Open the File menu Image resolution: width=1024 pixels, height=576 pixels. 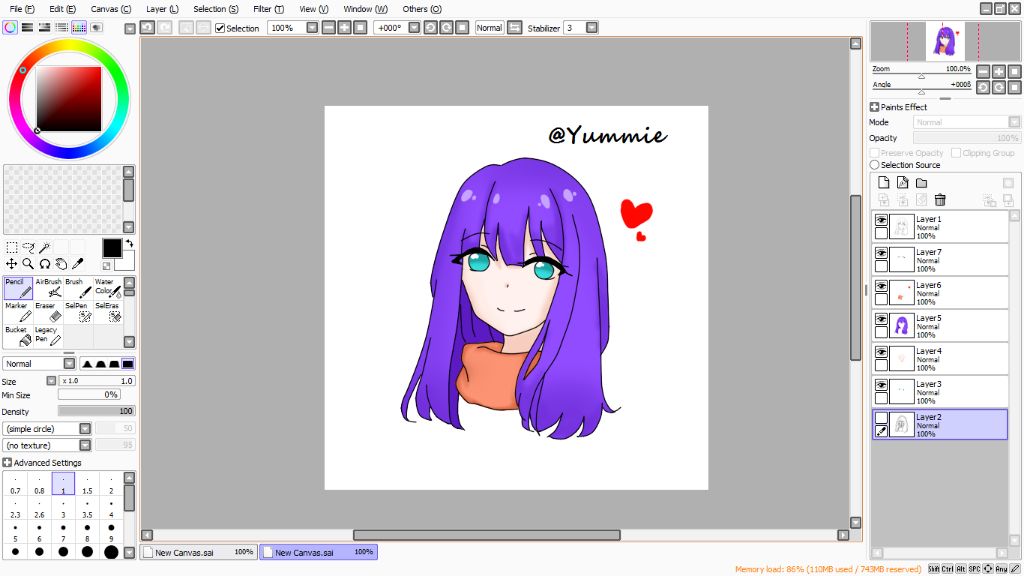[22, 9]
